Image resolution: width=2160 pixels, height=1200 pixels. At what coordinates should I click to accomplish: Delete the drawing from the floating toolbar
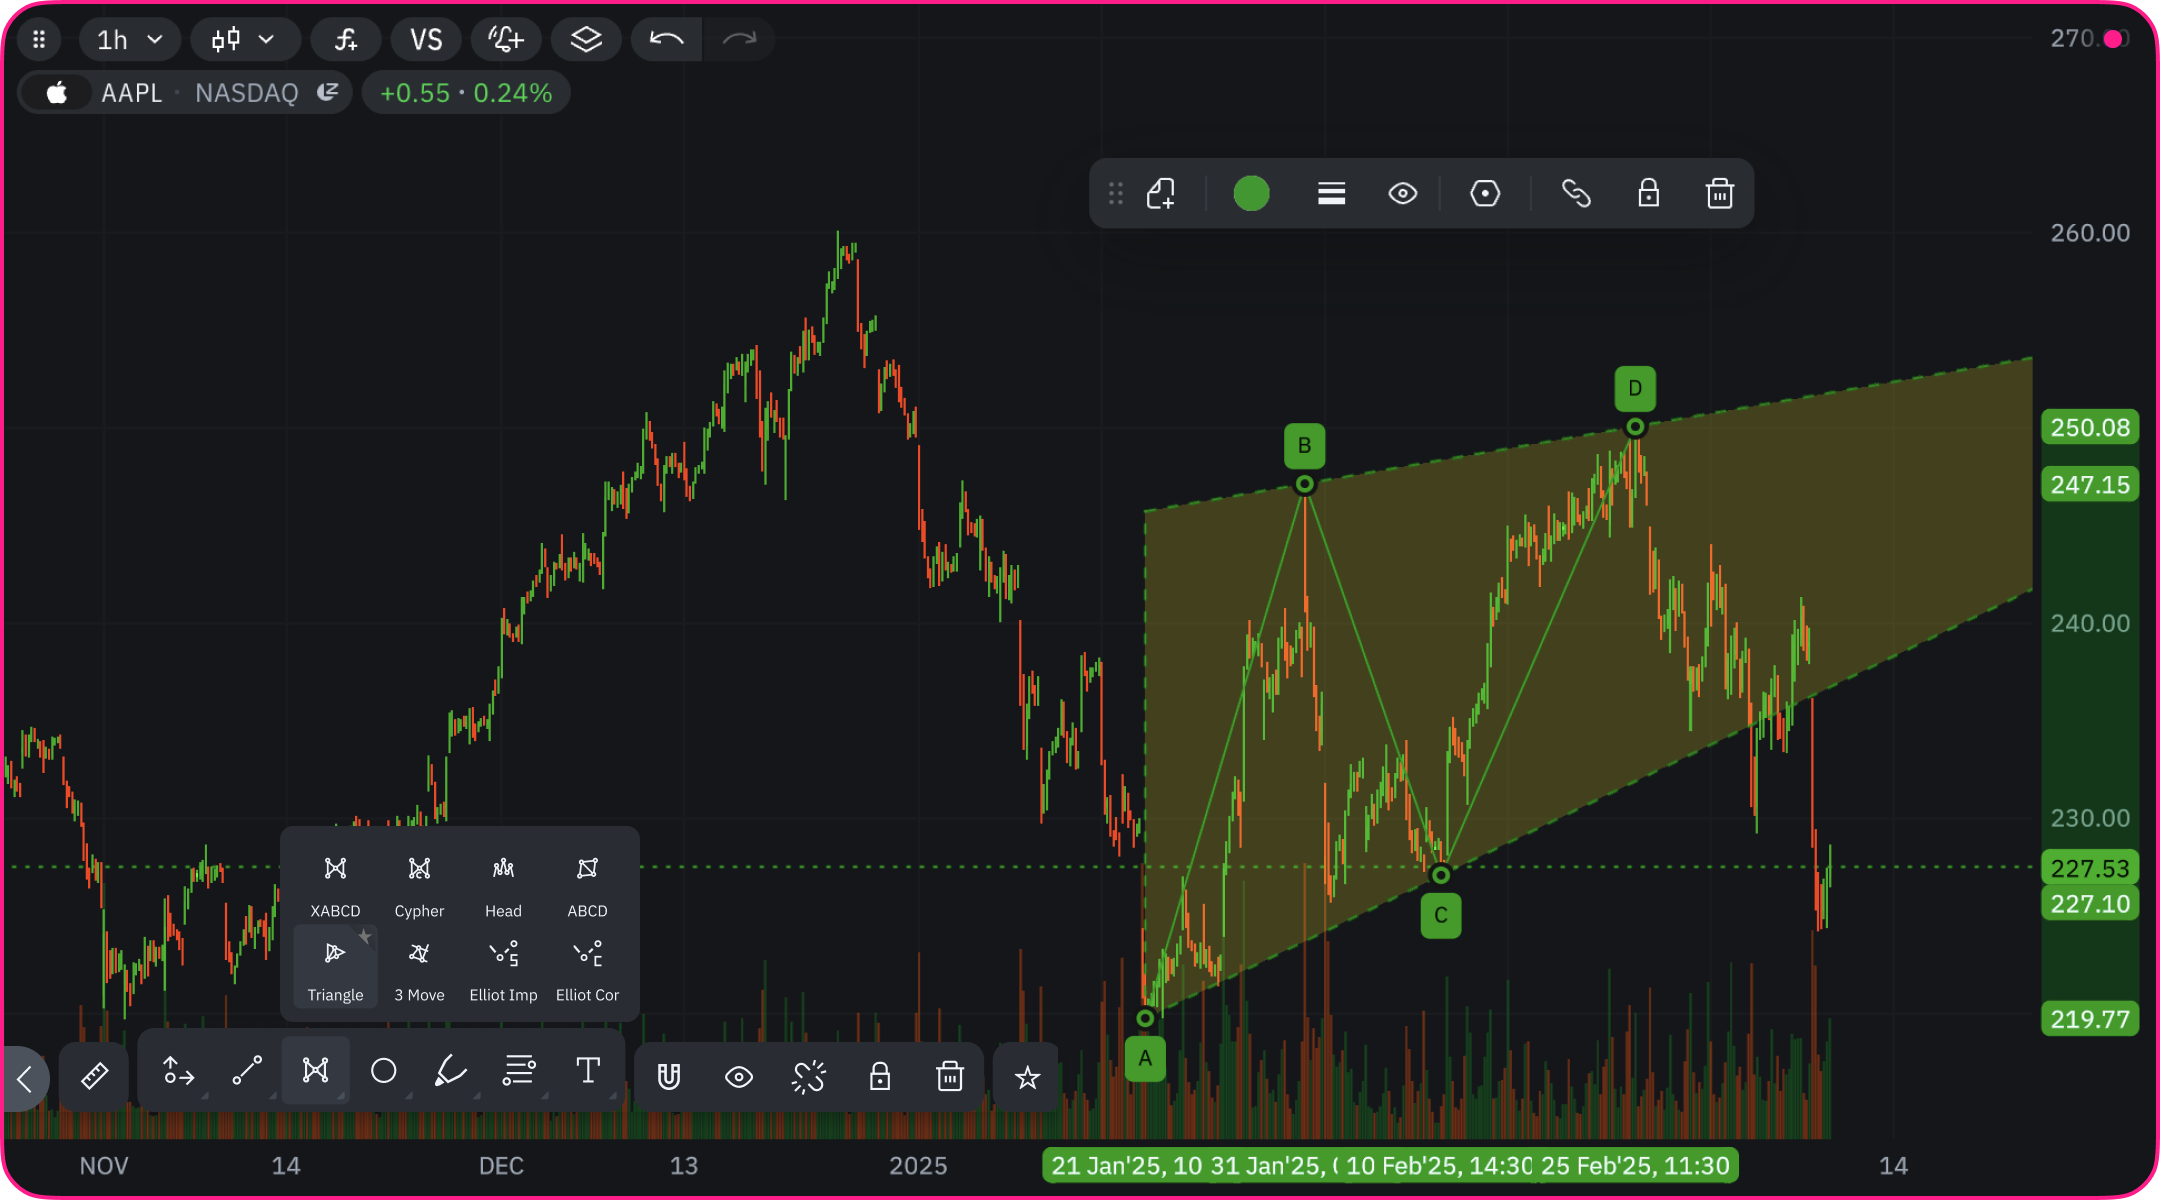(x=1719, y=193)
